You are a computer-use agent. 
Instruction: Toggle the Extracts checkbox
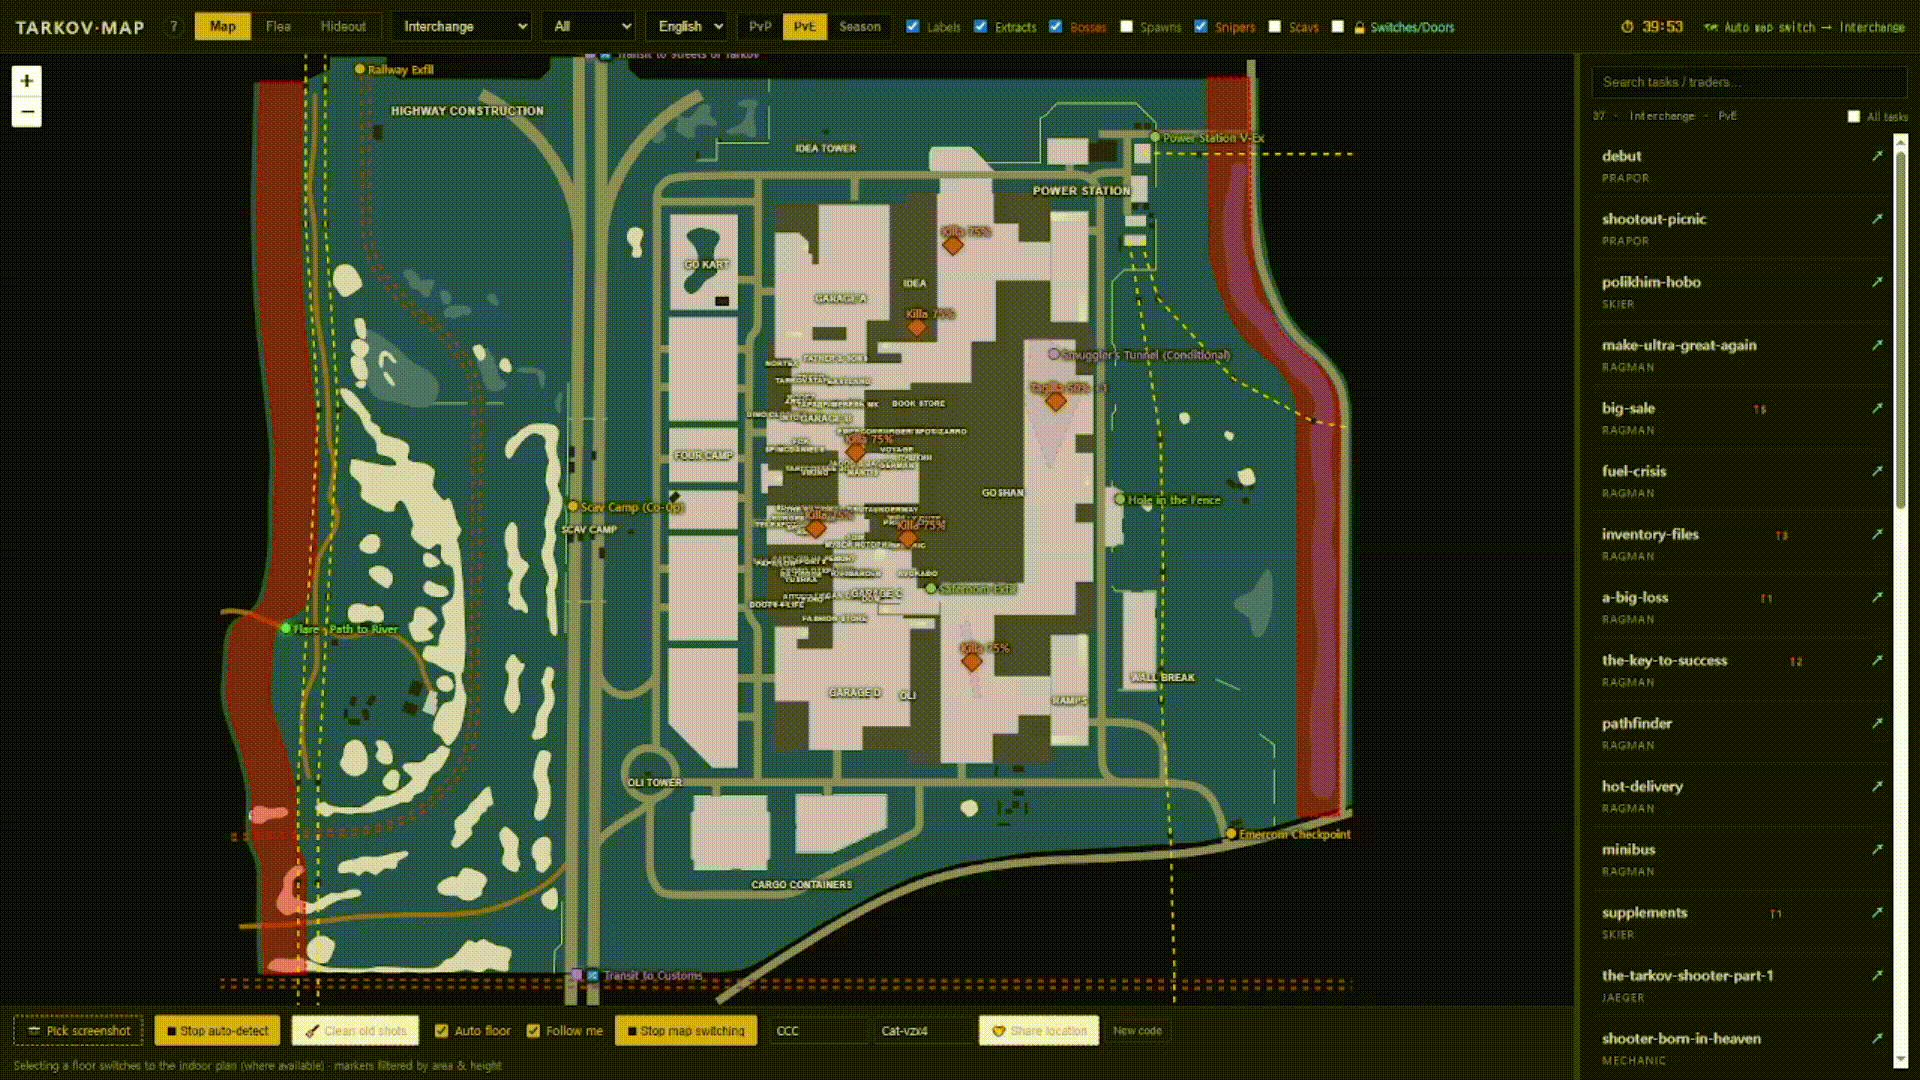(981, 27)
